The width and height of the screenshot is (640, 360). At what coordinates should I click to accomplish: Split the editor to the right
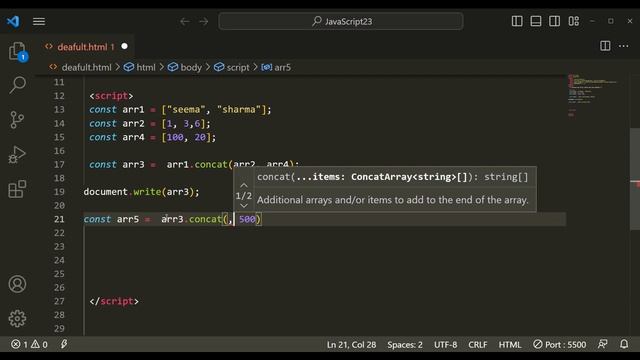605,46
